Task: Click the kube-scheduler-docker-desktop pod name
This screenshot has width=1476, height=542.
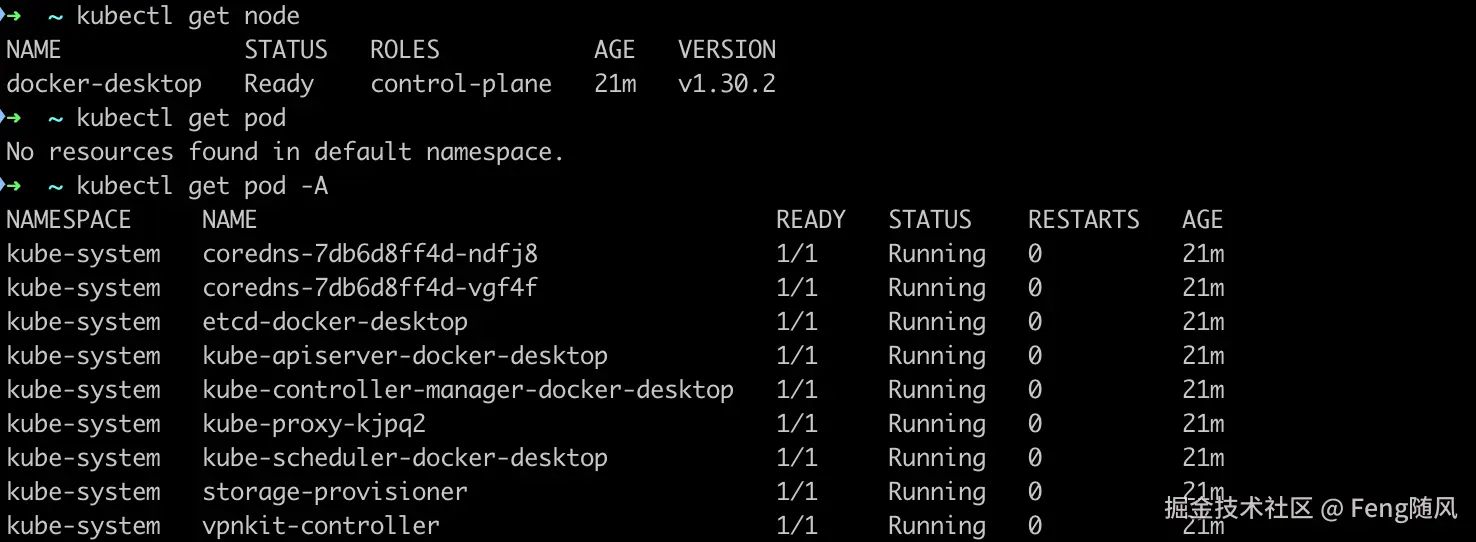Action: point(405,458)
